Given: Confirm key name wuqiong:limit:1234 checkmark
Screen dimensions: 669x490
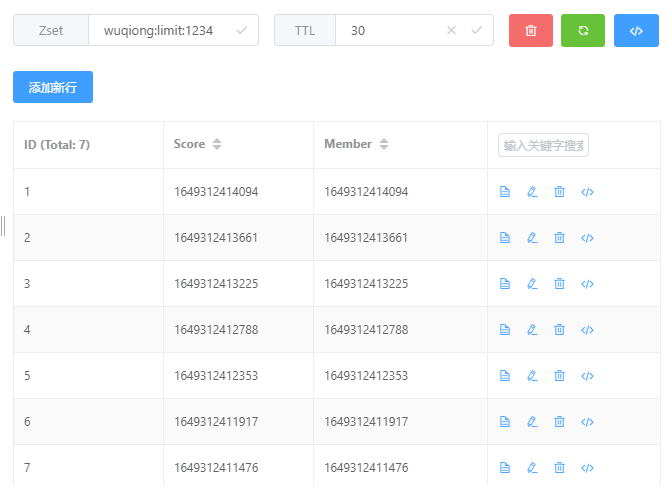Looking at the screenshot, I should pyautogui.click(x=241, y=30).
